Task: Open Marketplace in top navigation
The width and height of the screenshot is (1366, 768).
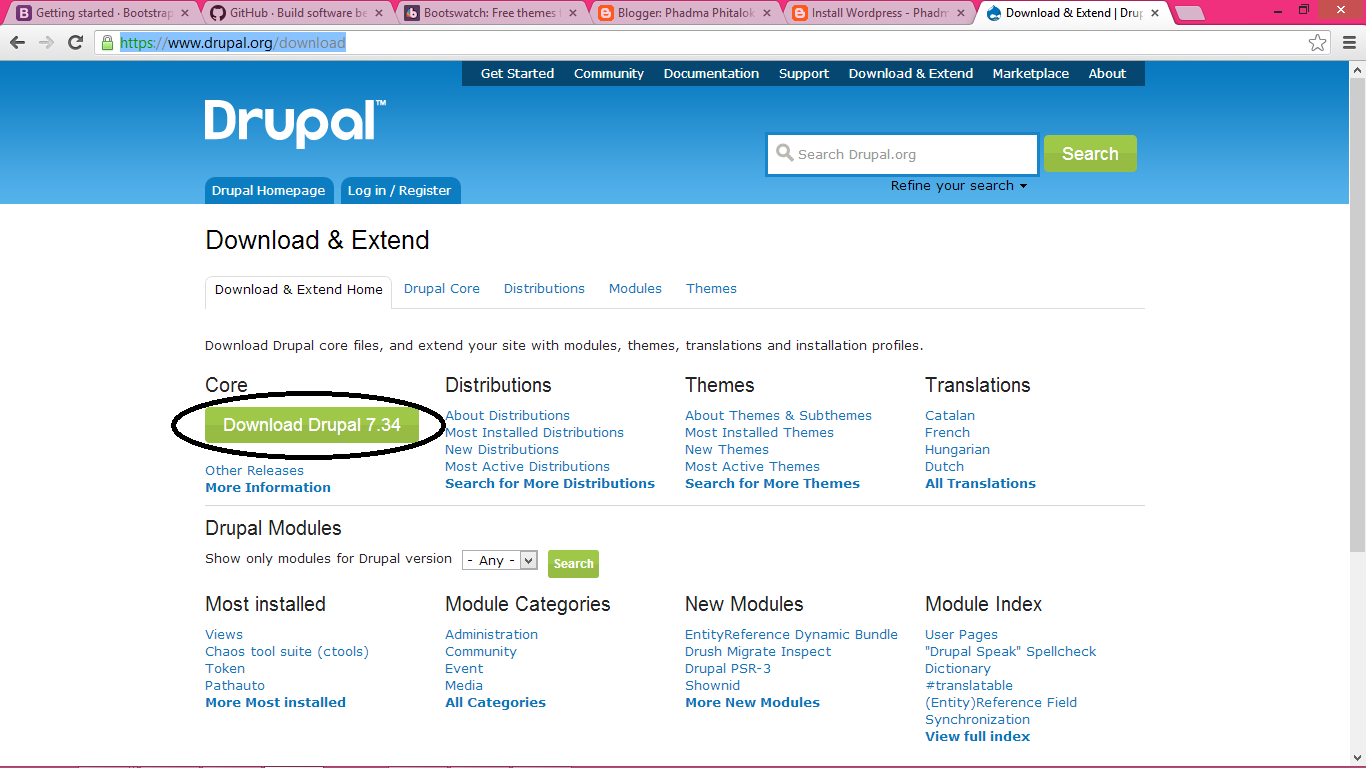Action: 1031,73
